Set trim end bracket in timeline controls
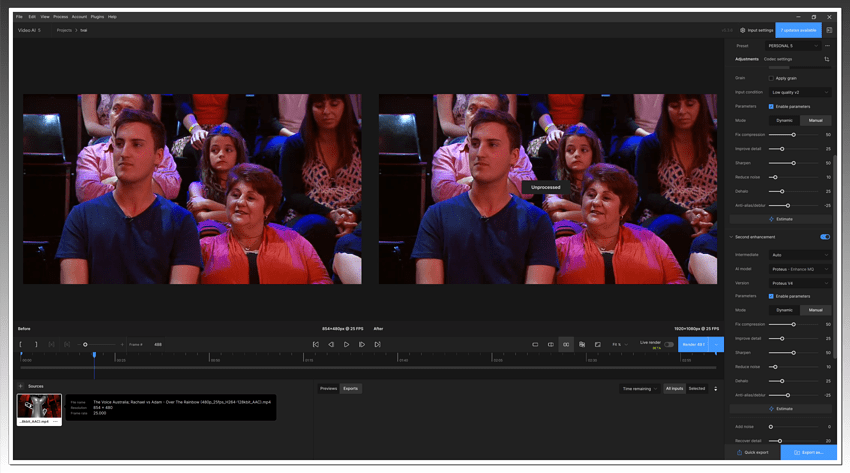 [x=36, y=345]
